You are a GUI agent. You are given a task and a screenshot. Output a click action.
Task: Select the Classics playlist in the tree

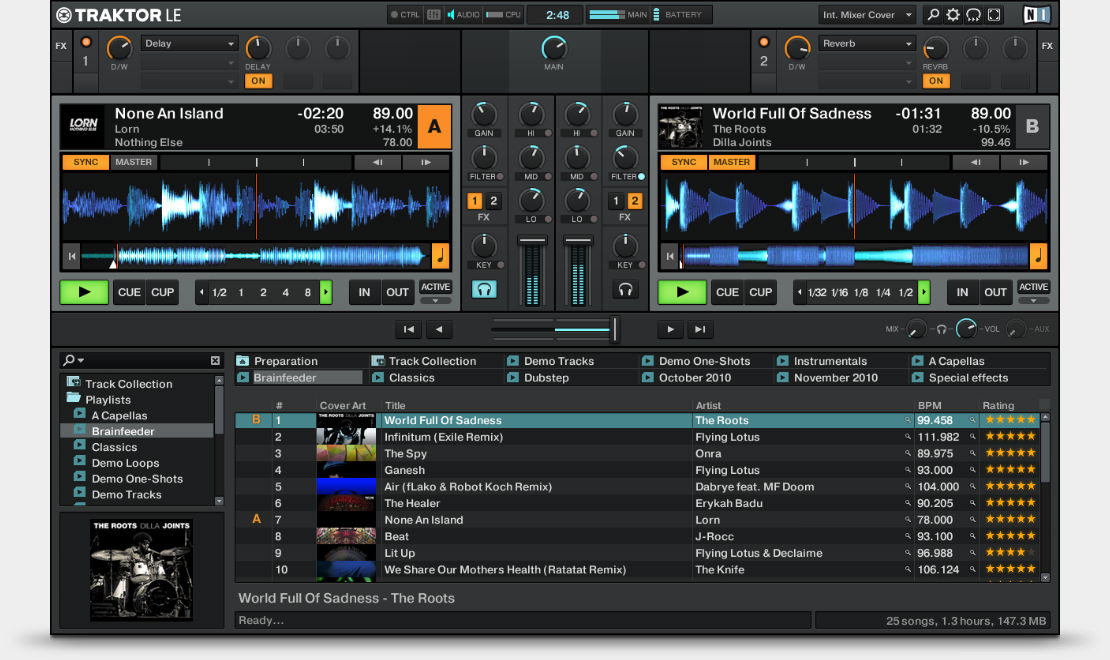click(x=114, y=447)
